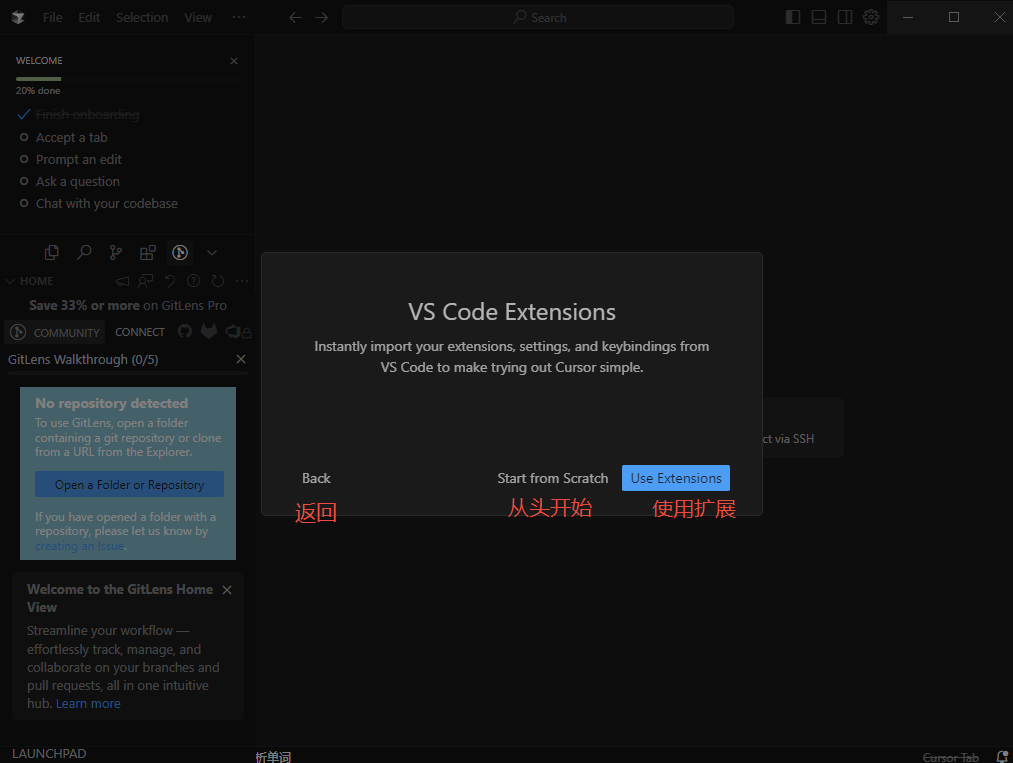The height and width of the screenshot is (763, 1013).
Task: Close the WELCOME panel
Action: point(234,61)
